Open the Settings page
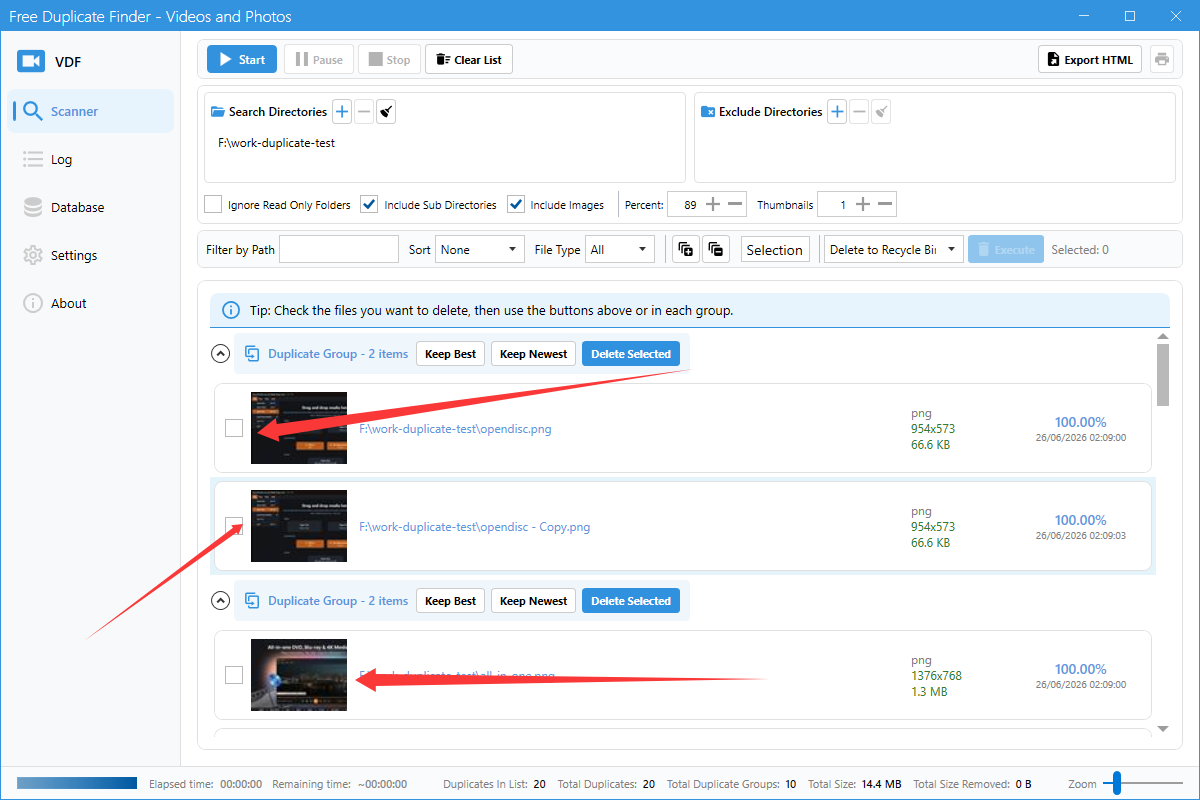 [91, 255]
